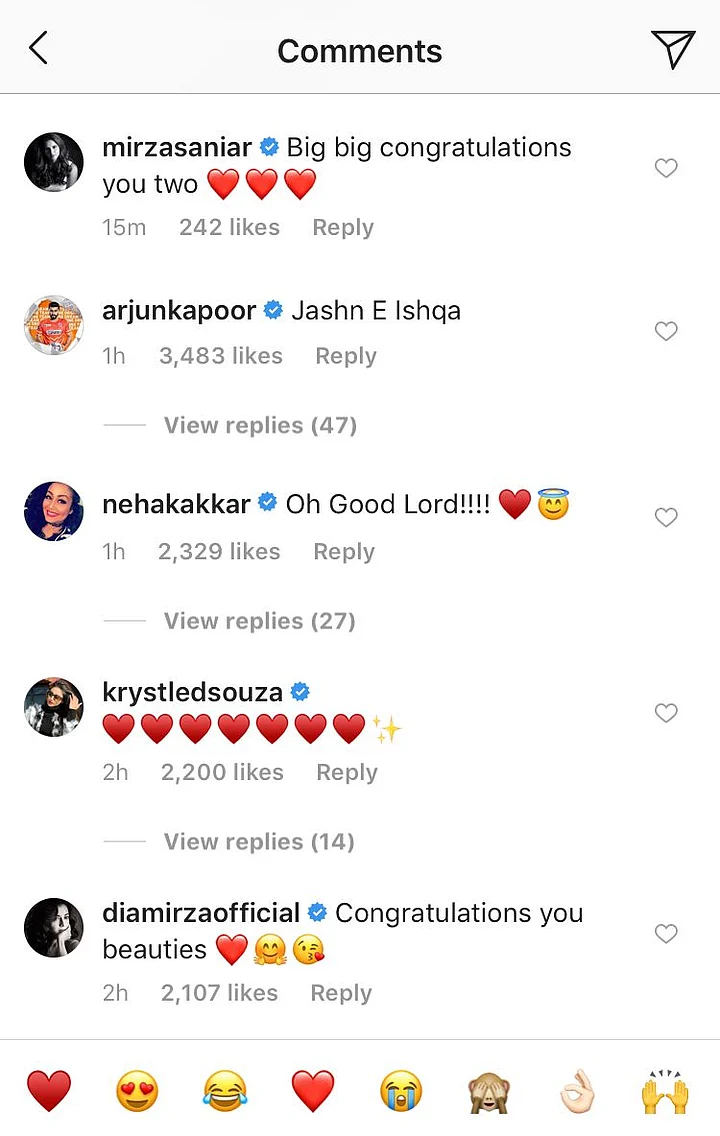Like nehakakkar's comment with heart

666,517
